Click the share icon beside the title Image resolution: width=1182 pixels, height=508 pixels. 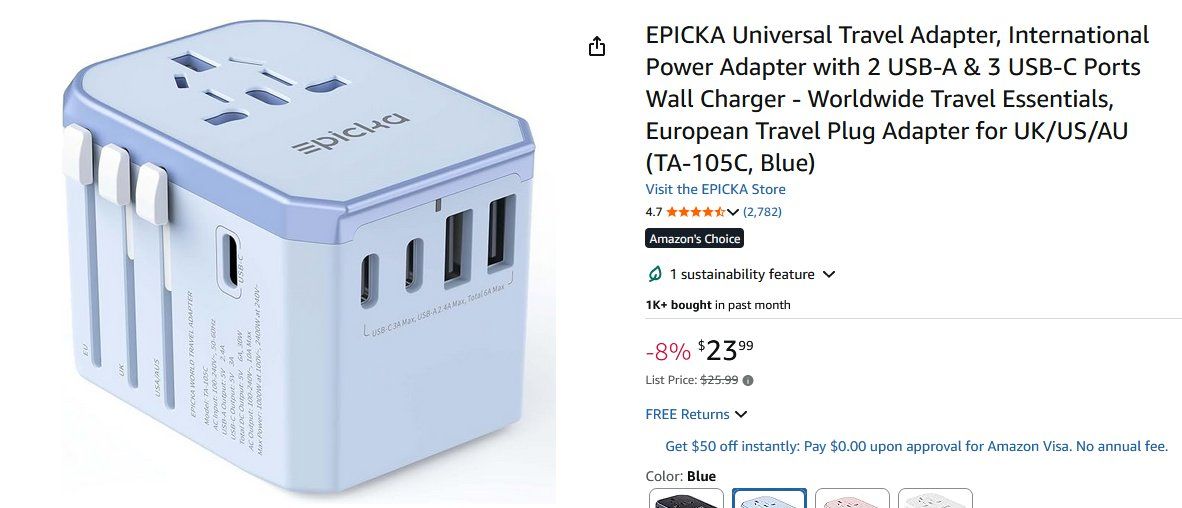596,47
